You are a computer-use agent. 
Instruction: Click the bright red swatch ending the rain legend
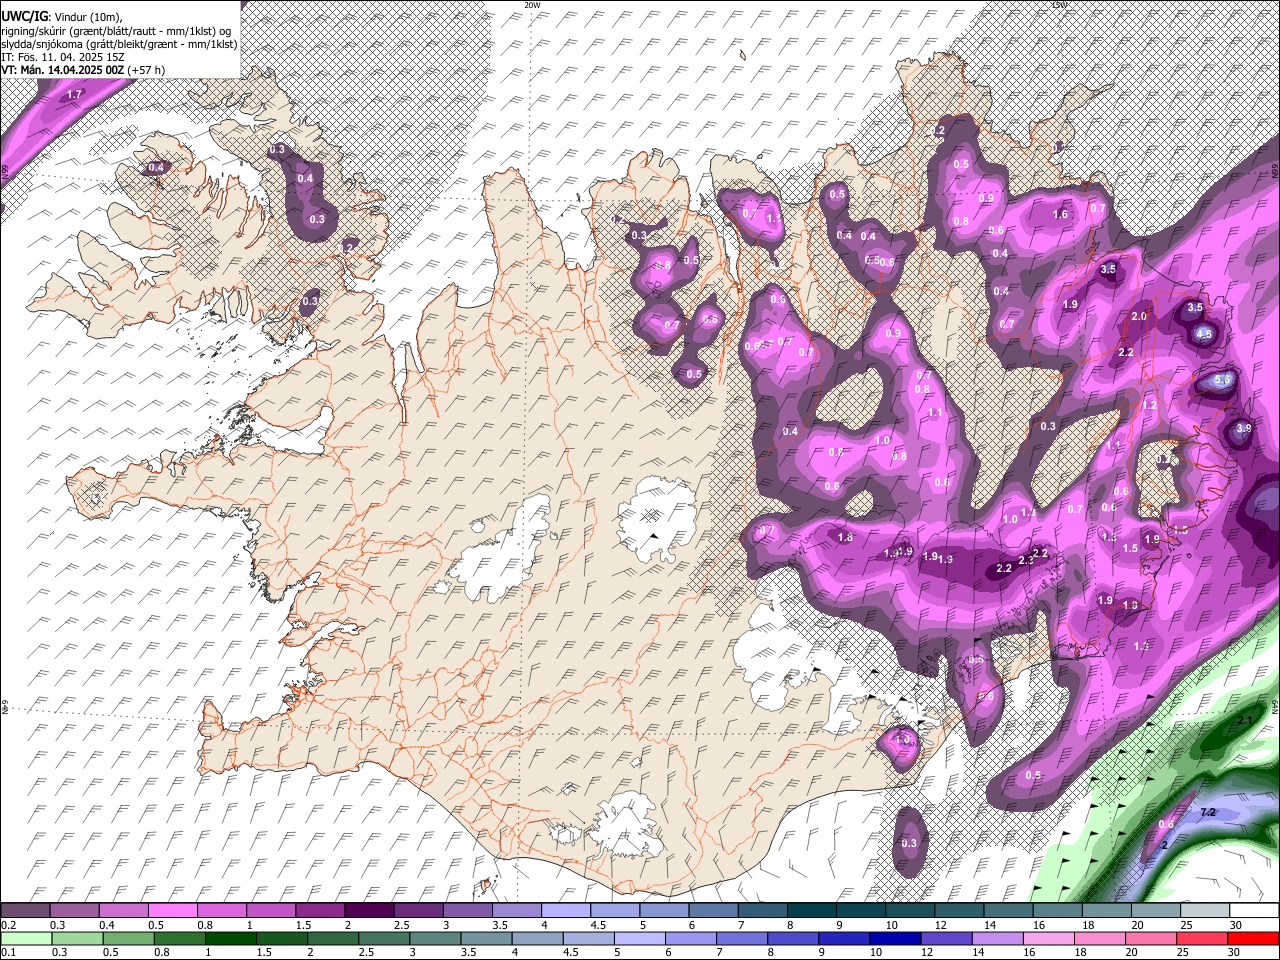pos(1253,938)
